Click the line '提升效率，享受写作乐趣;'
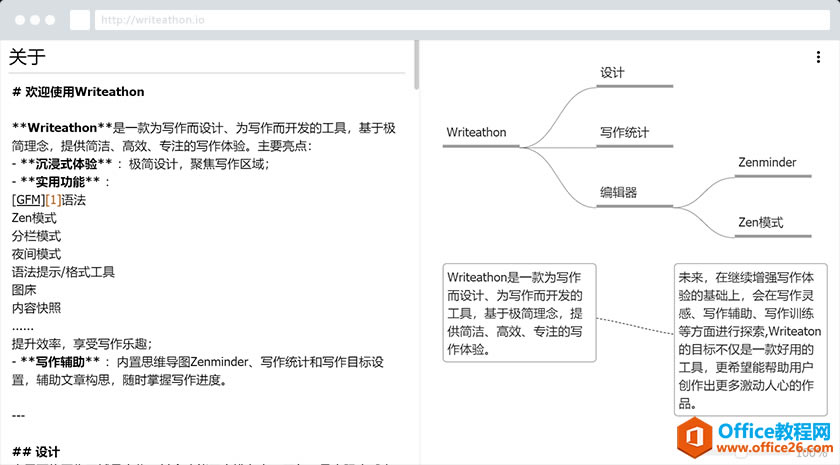This screenshot has height=465, width=840. coord(82,344)
